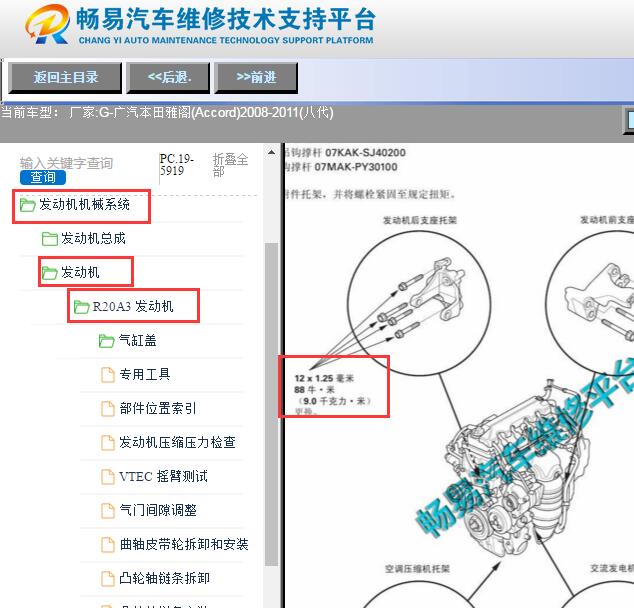Click the document icon beside 部件位置索引
634x608 pixels.
[x=108, y=409]
